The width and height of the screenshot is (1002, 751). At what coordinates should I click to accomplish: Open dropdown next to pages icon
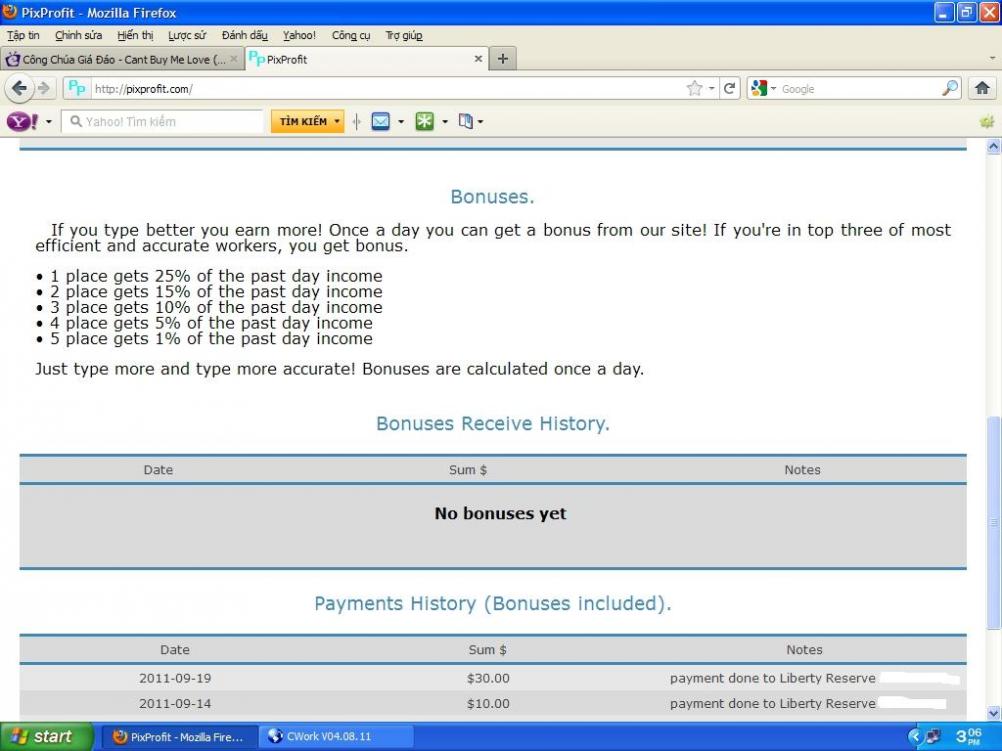click(x=481, y=121)
